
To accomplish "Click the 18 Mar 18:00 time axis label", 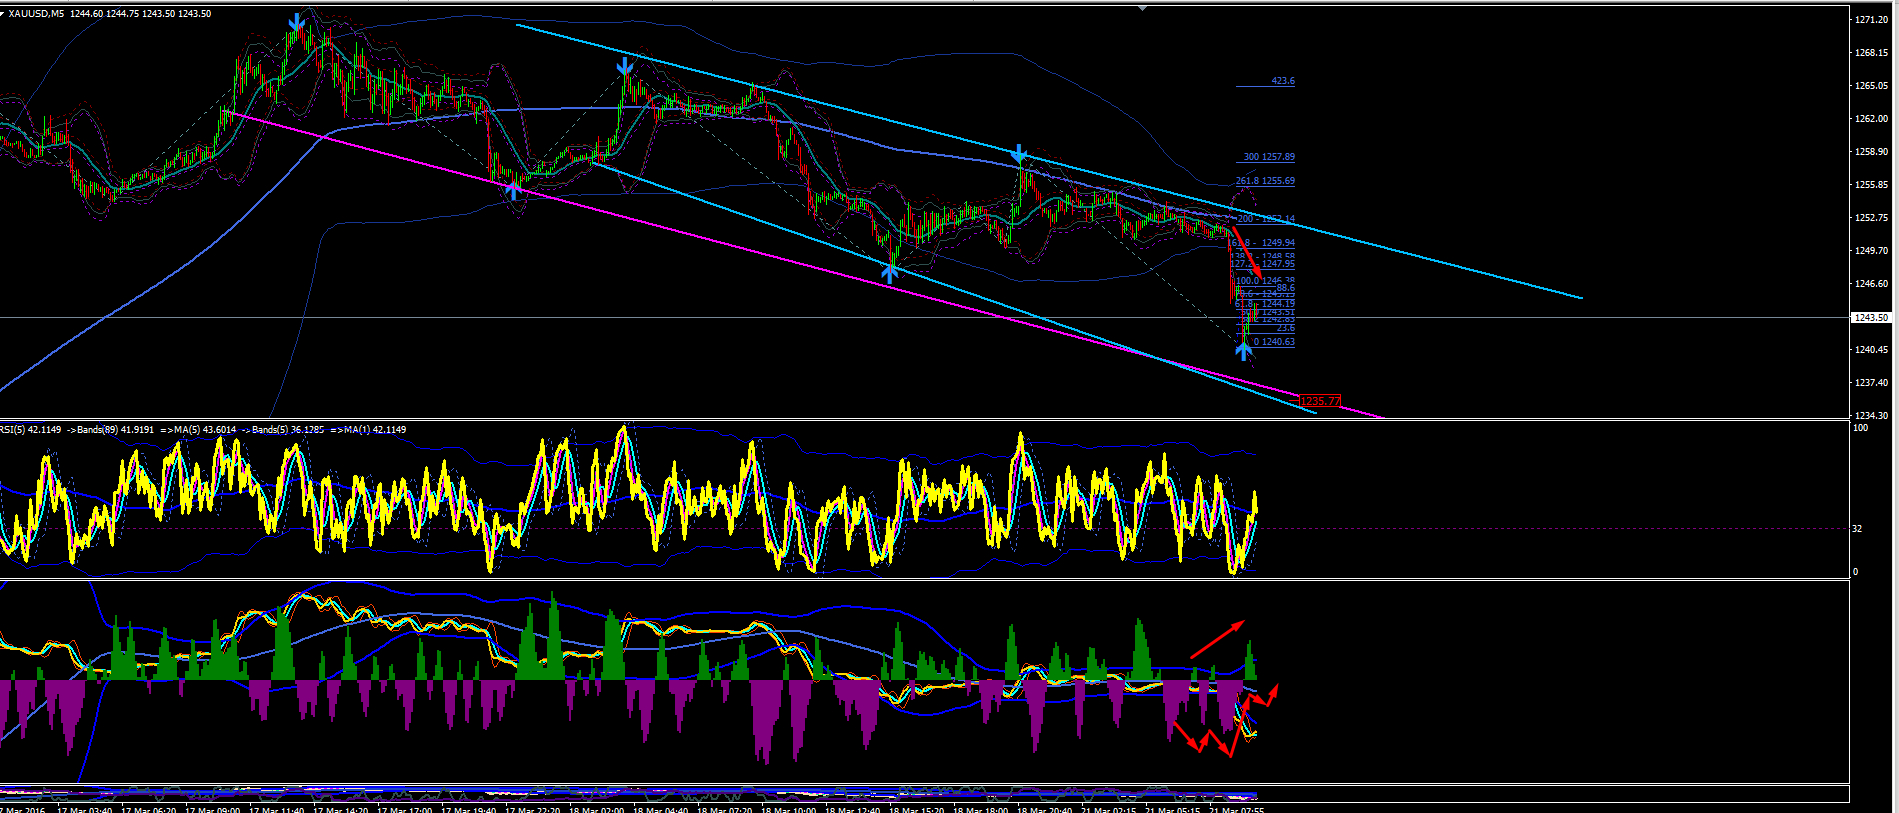I will click(980, 810).
